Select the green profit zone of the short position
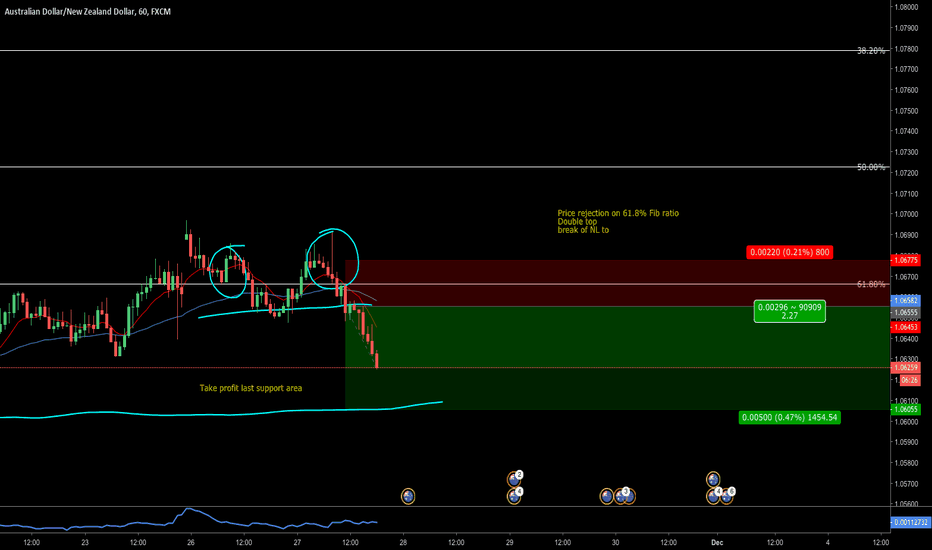932x550 pixels. point(617,358)
